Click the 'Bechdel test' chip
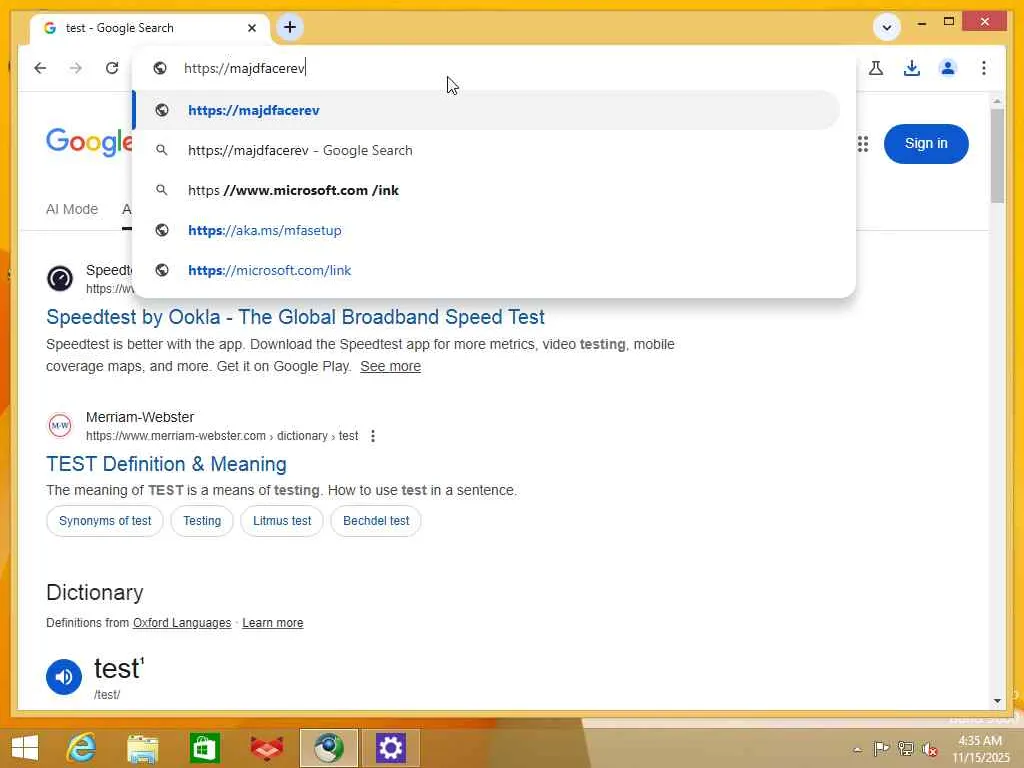The image size is (1024, 768). click(x=376, y=520)
